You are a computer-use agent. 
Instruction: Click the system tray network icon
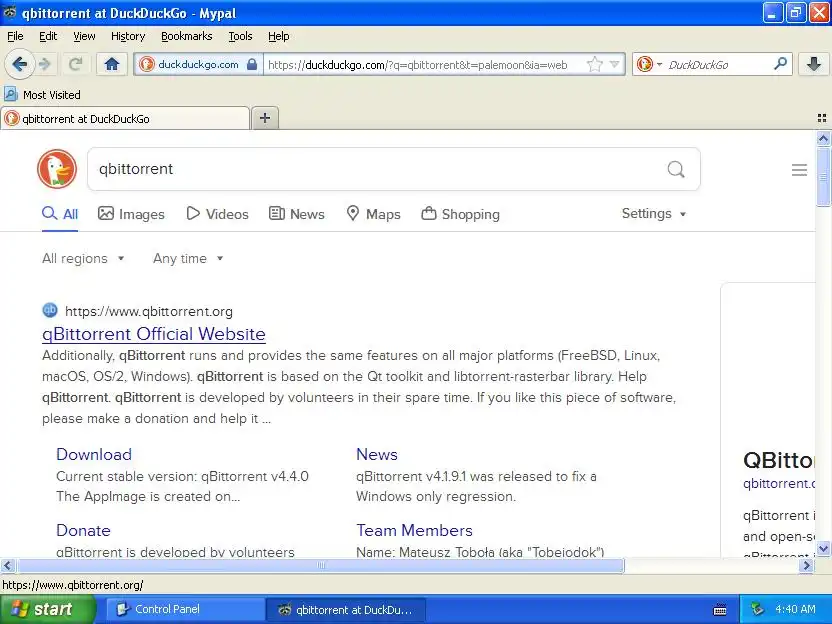click(757, 609)
